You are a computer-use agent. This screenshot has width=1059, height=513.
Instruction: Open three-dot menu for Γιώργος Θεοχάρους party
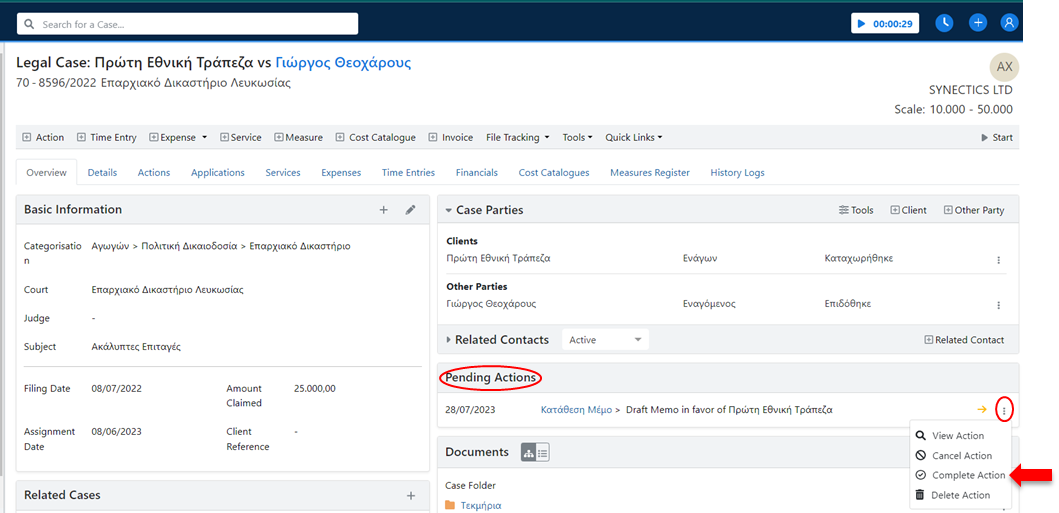point(998,305)
